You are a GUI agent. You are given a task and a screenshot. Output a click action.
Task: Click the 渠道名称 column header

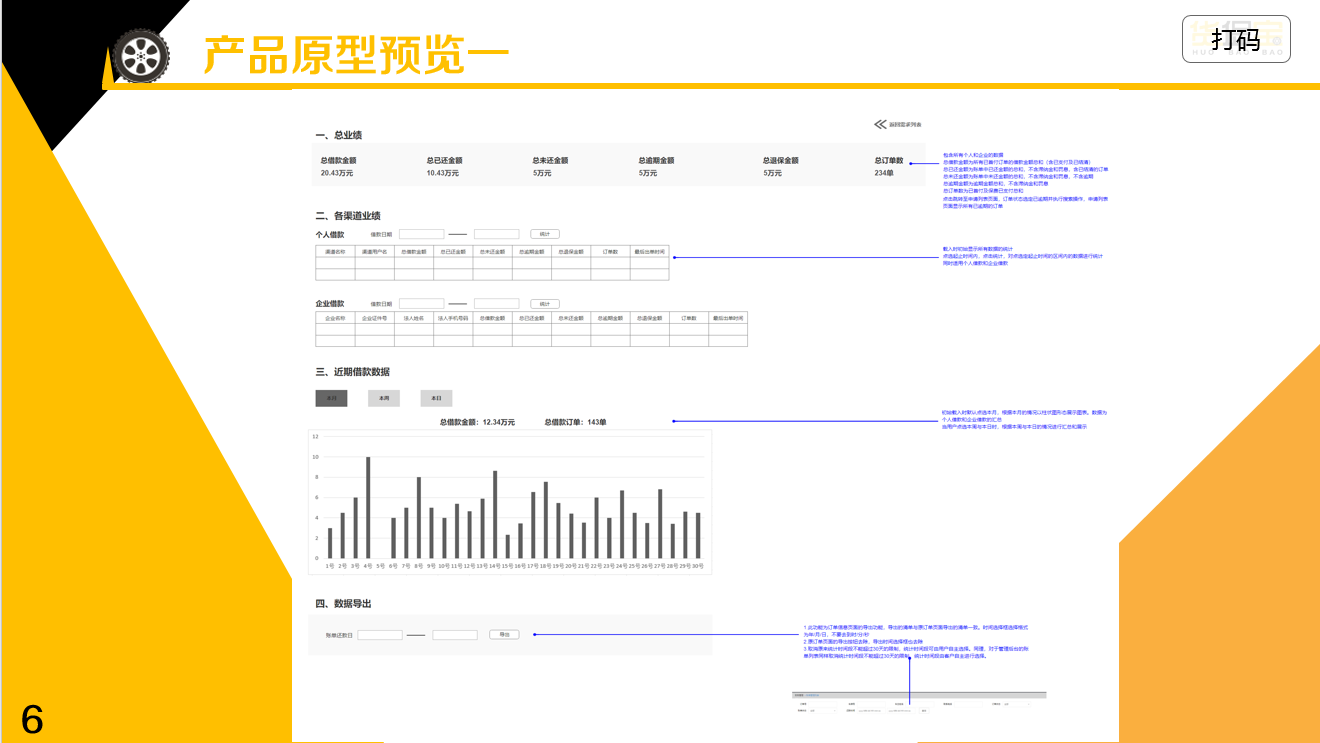[x=335, y=252]
